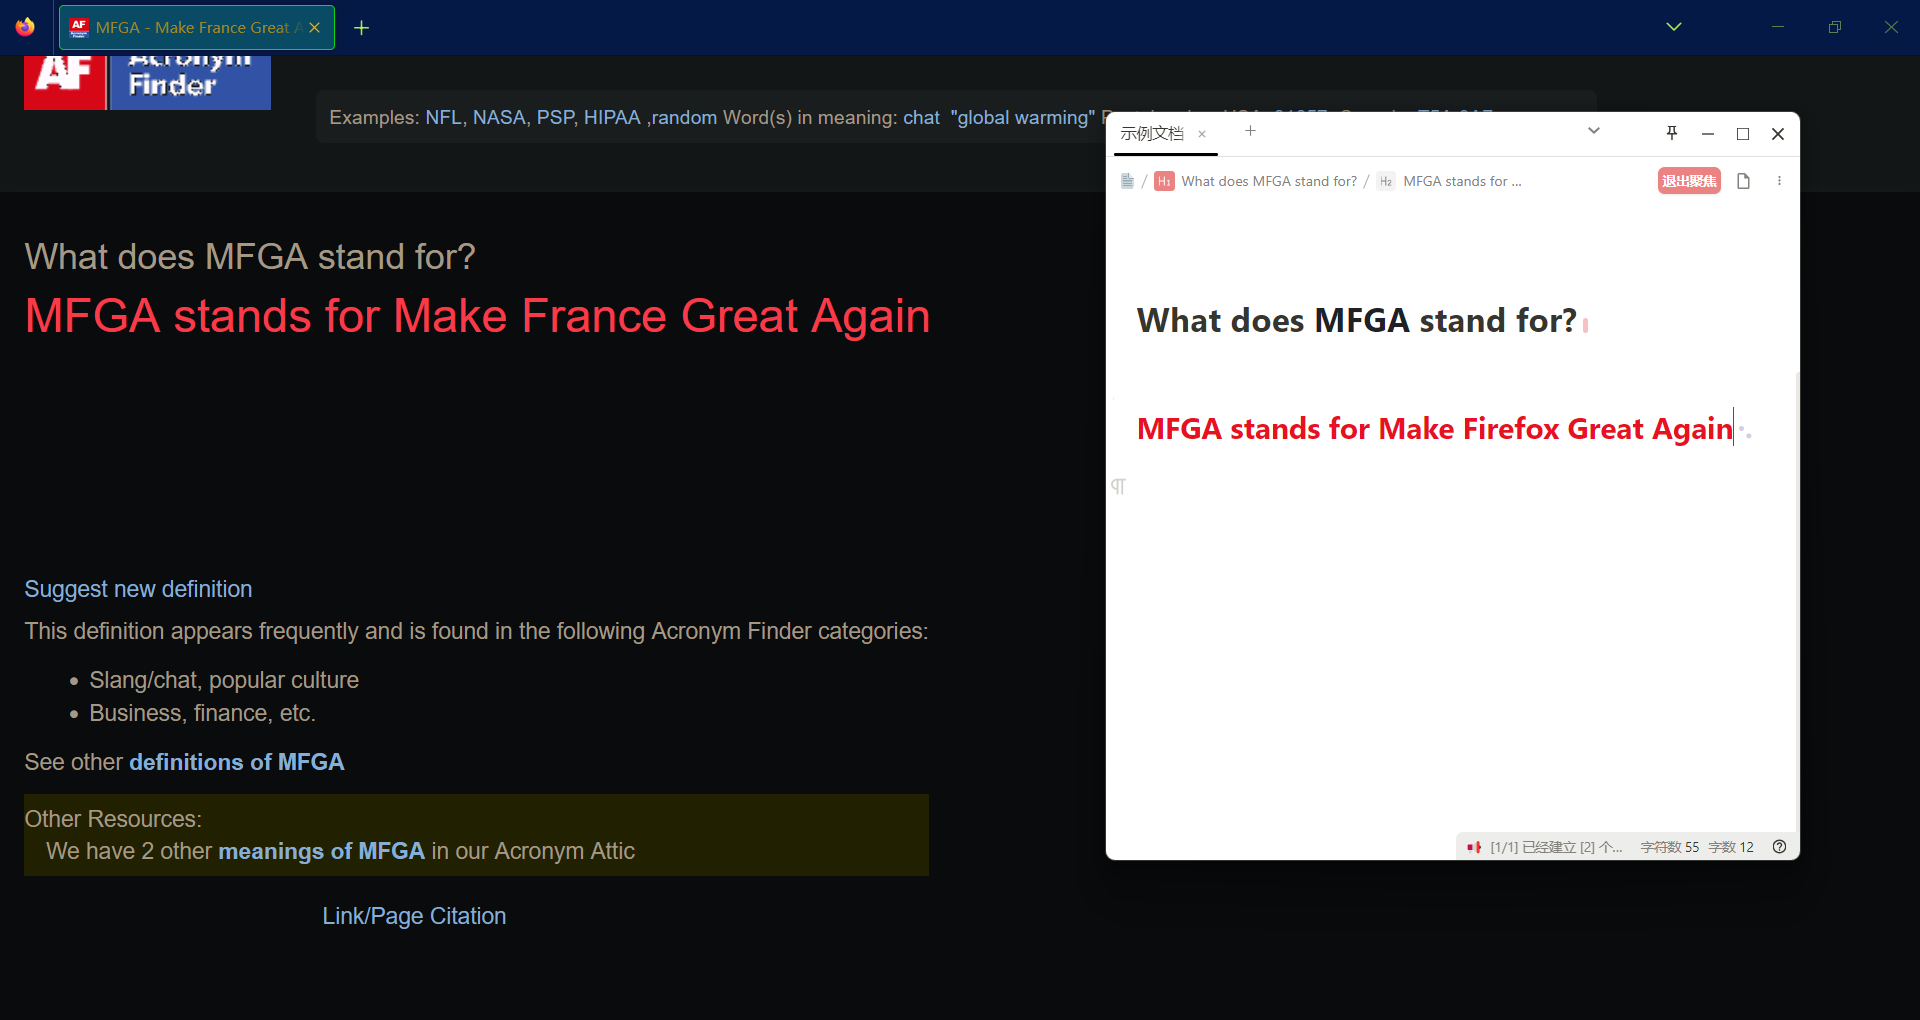
Task: Click the HIPAA example link
Action: tap(612, 118)
